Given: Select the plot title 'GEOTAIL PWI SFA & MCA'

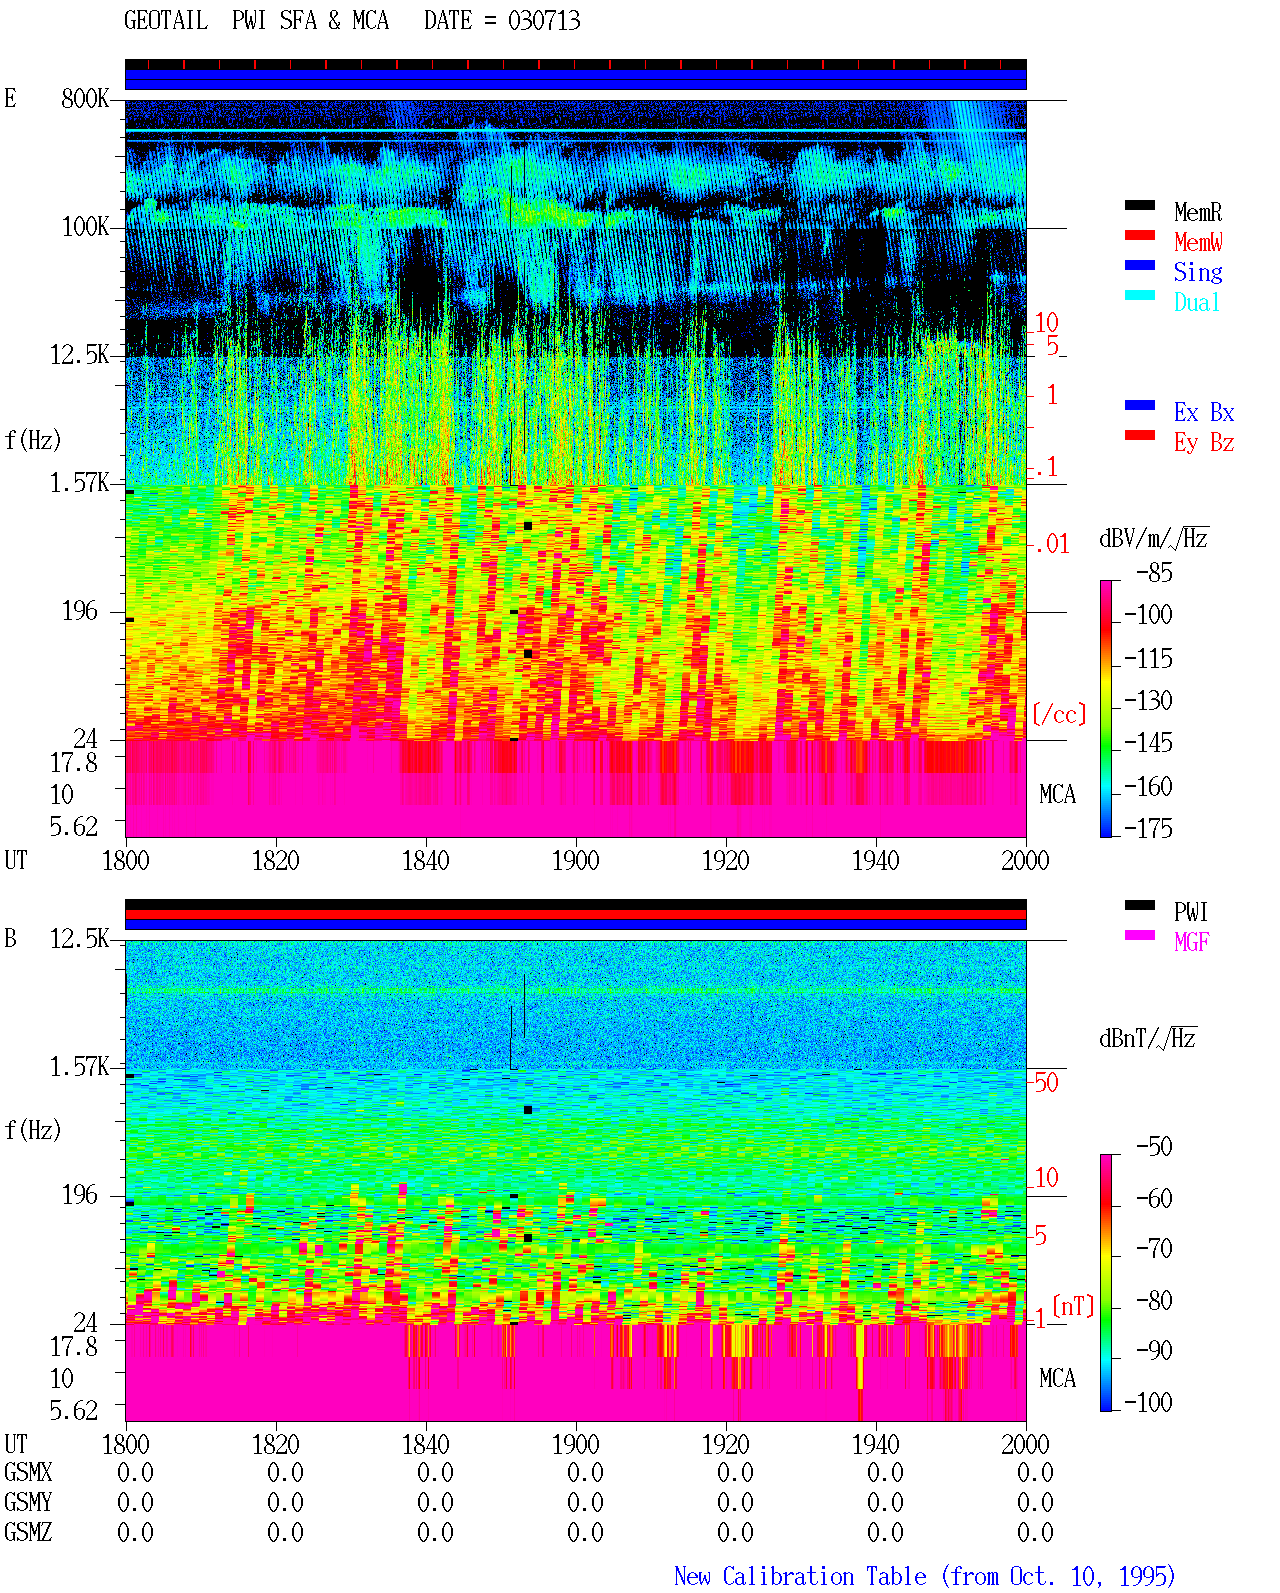Looking at the screenshot, I should click(257, 20).
